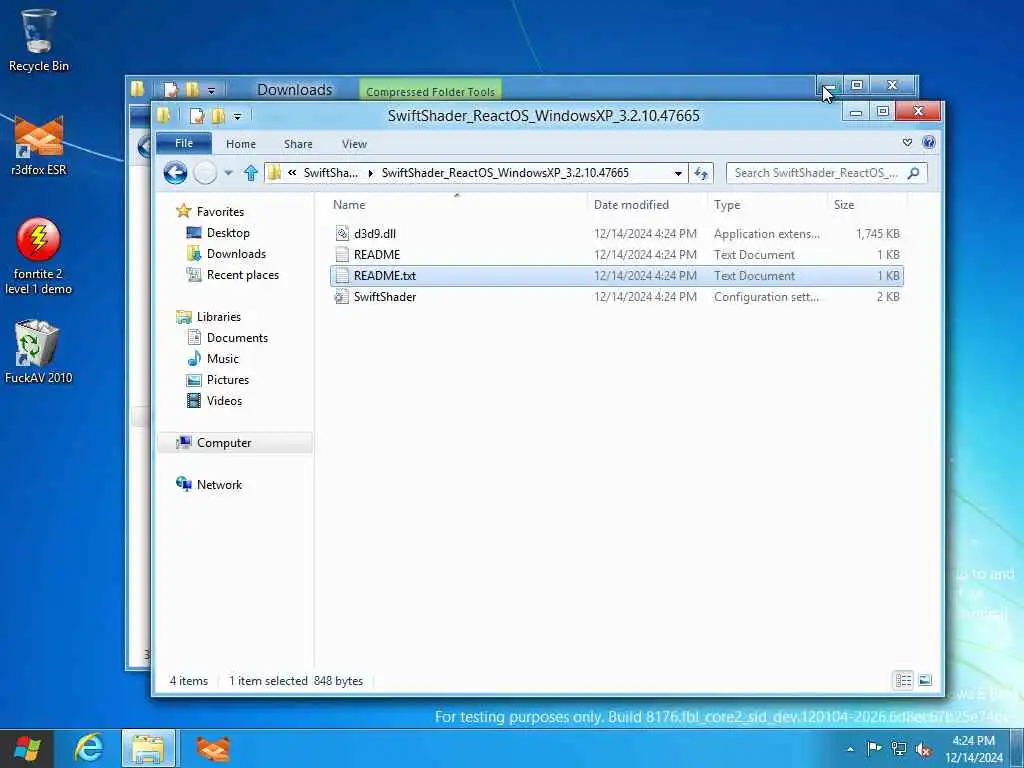Open Customize Quick Access Toolbar dropdown
1024x768 pixels.
(x=238, y=117)
